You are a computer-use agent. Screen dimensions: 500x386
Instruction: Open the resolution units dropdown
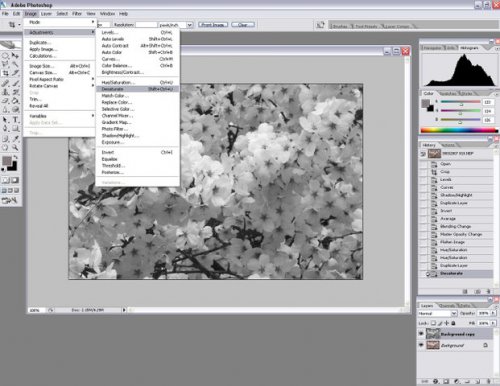pyautogui.click(x=189, y=25)
